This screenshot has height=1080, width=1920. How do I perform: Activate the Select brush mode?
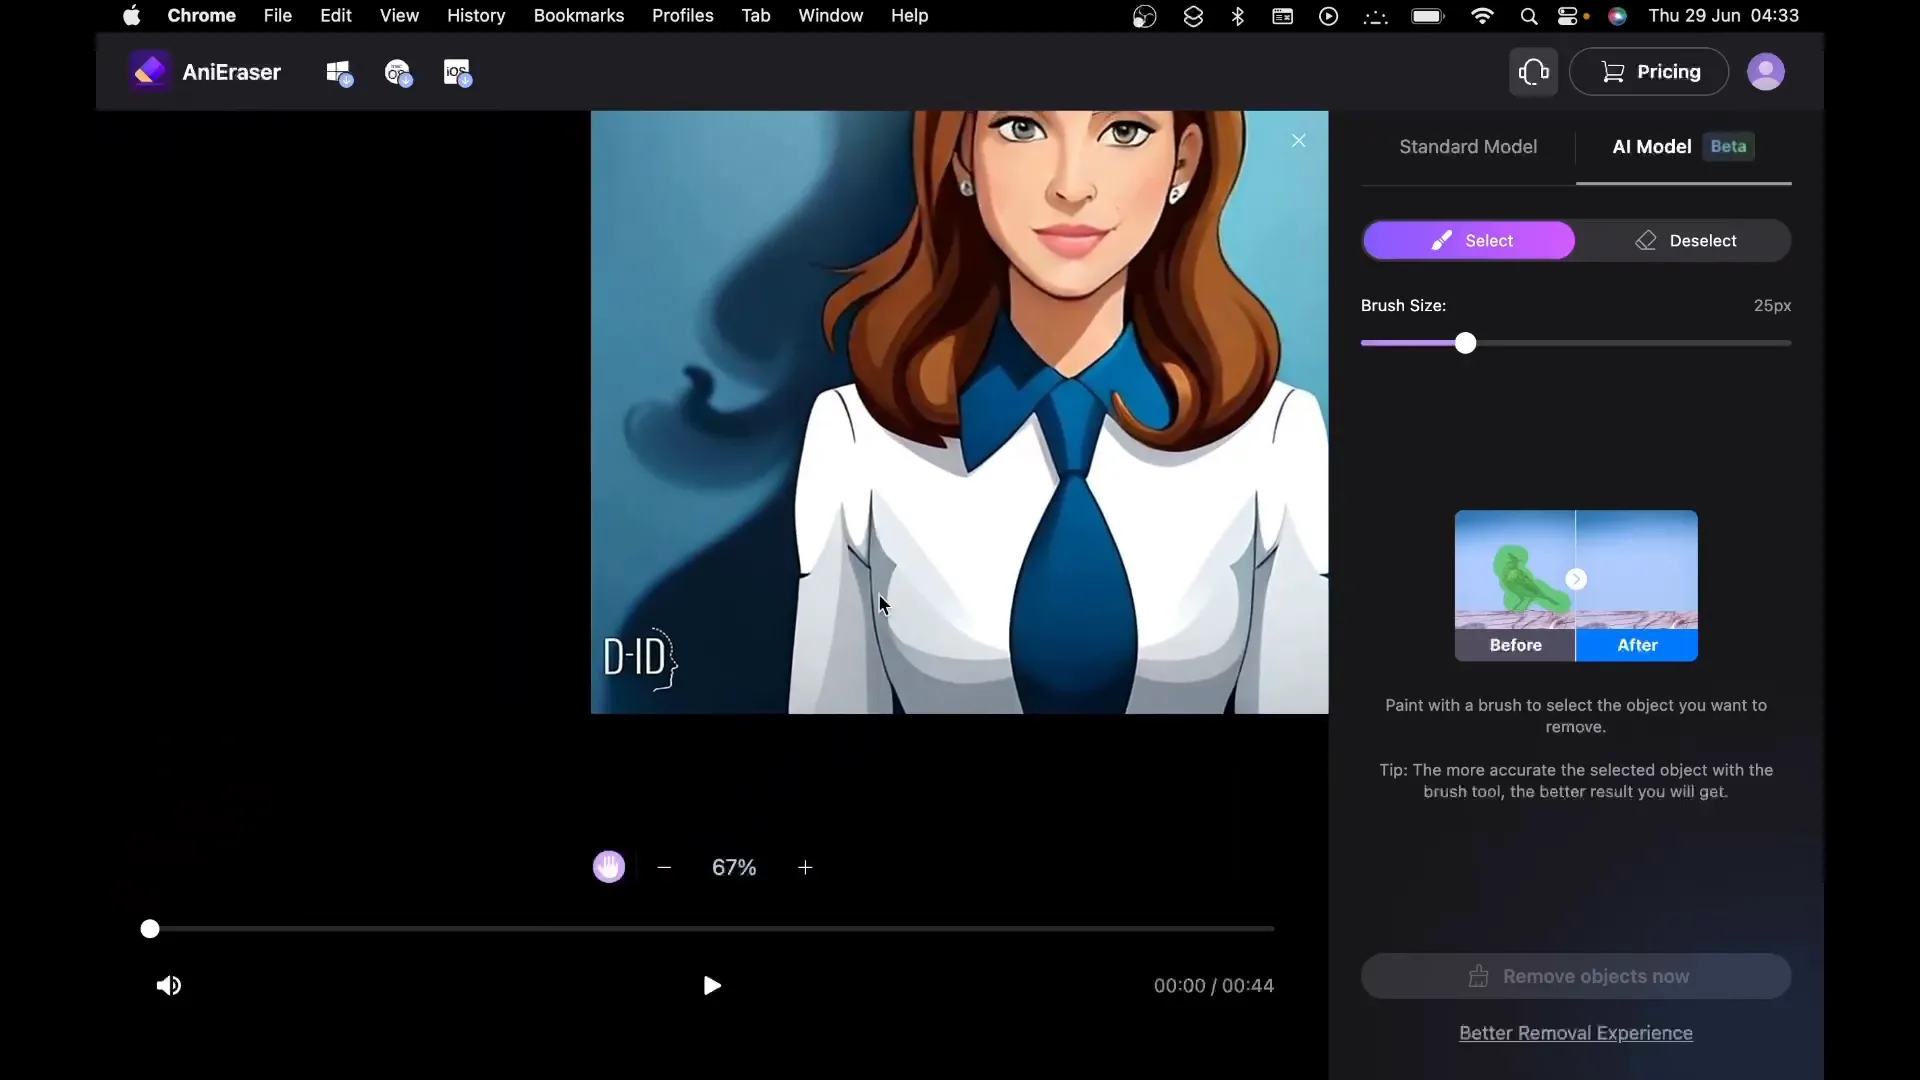point(1469,241)
